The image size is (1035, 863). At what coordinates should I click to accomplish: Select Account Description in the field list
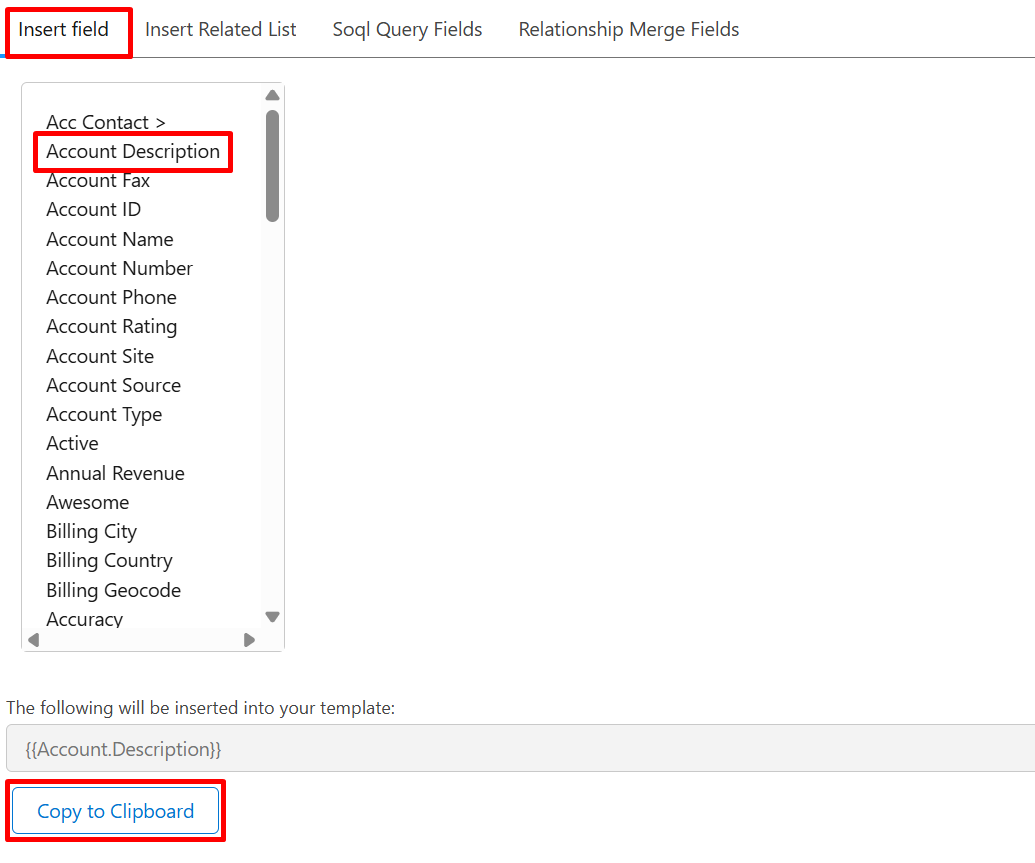tap(132, 152)
